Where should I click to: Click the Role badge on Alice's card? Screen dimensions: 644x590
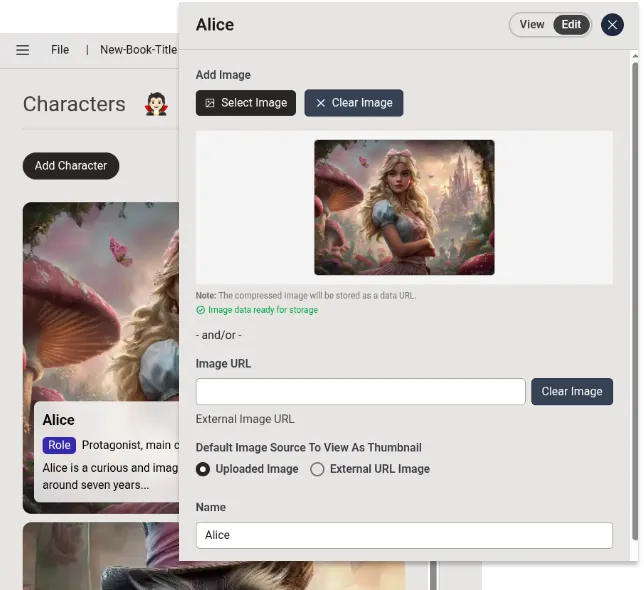tap(60, 445)
